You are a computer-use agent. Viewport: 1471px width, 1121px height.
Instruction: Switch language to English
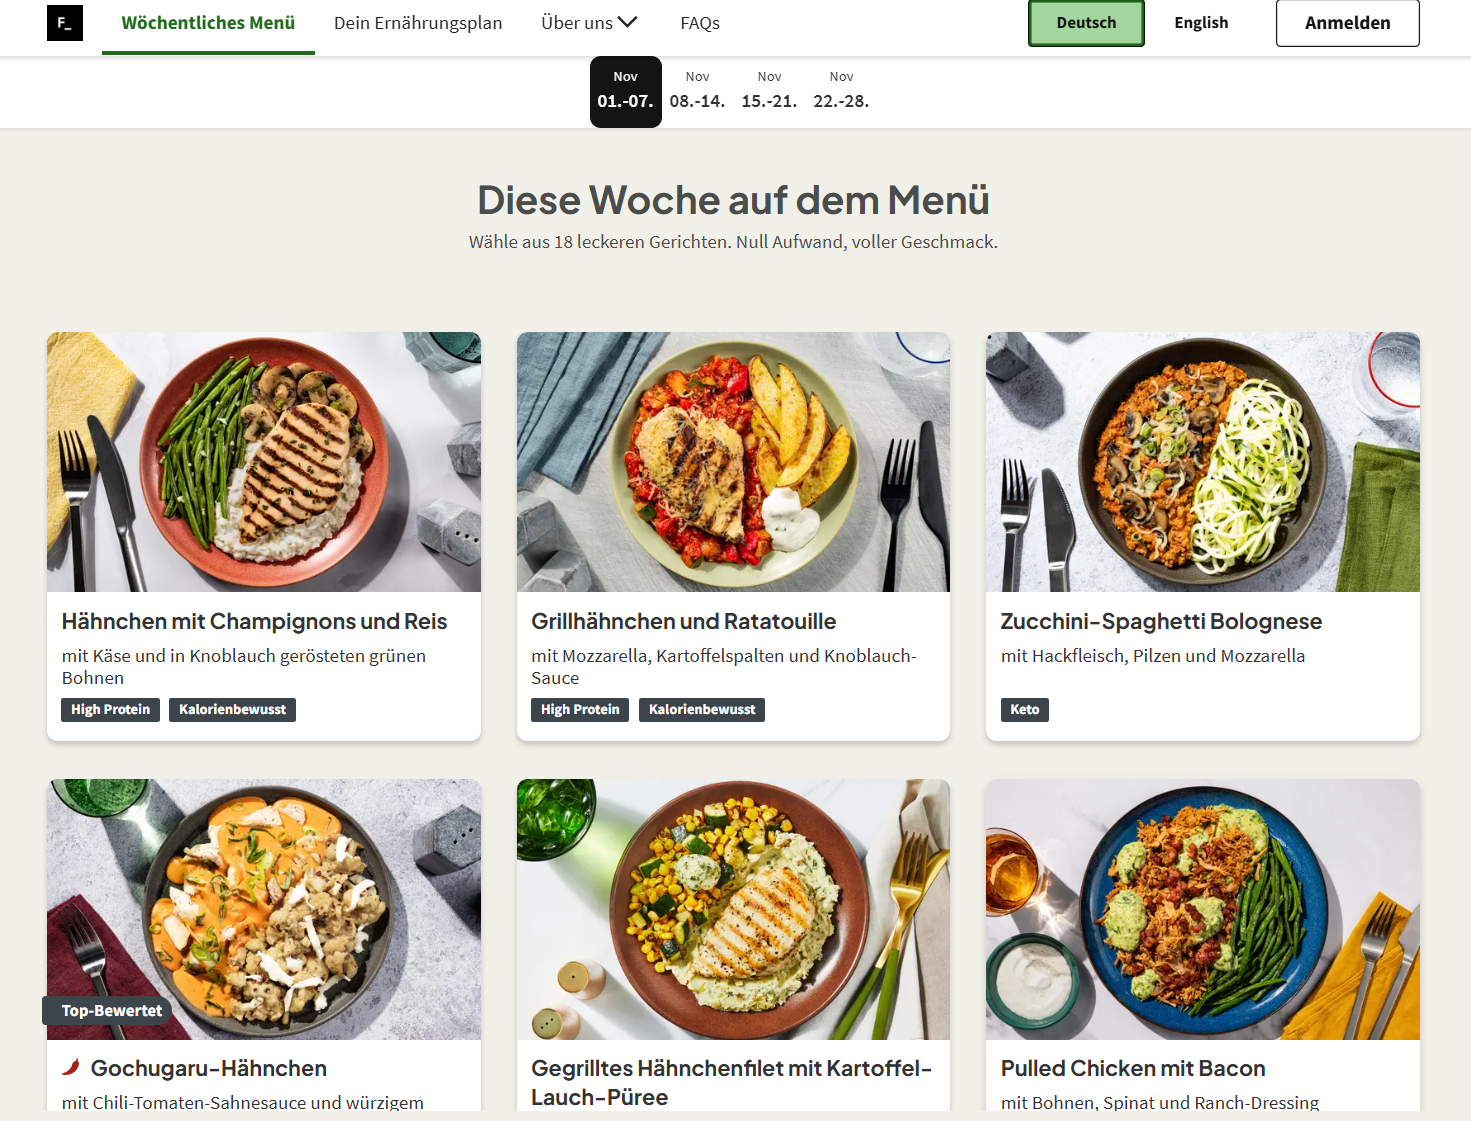pos(1201,23)
